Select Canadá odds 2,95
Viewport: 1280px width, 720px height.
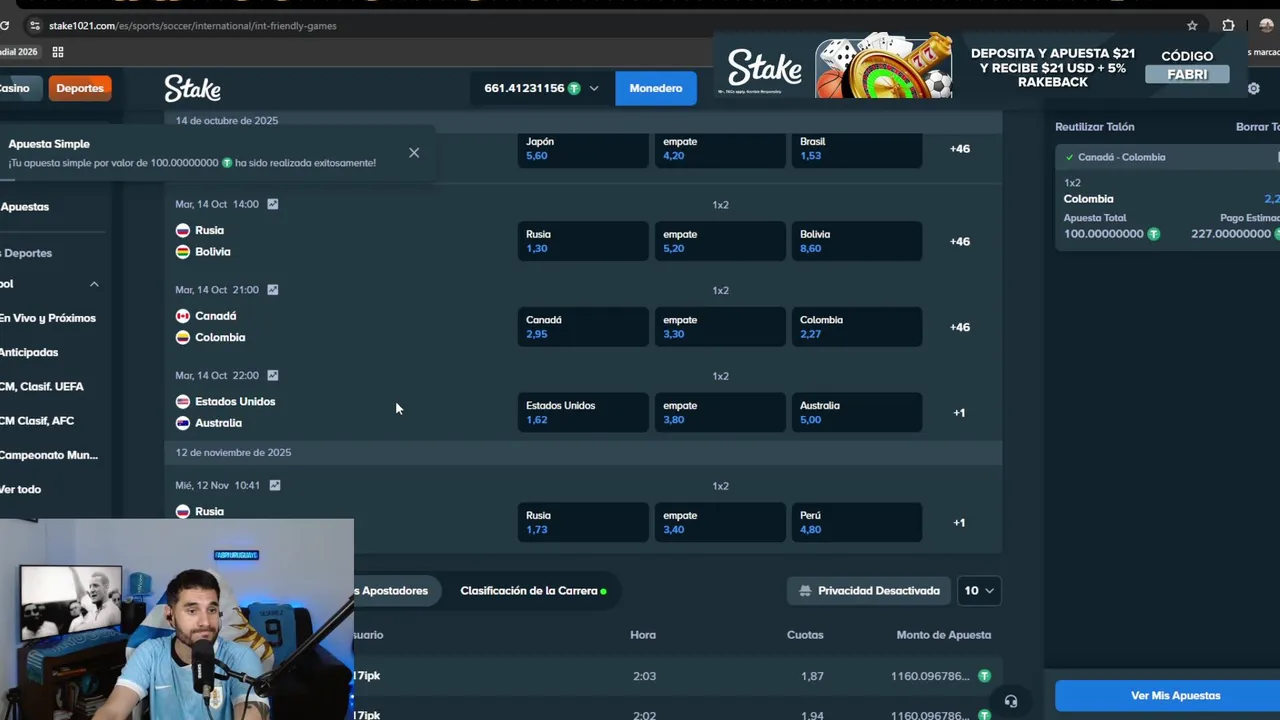(583, 327)
